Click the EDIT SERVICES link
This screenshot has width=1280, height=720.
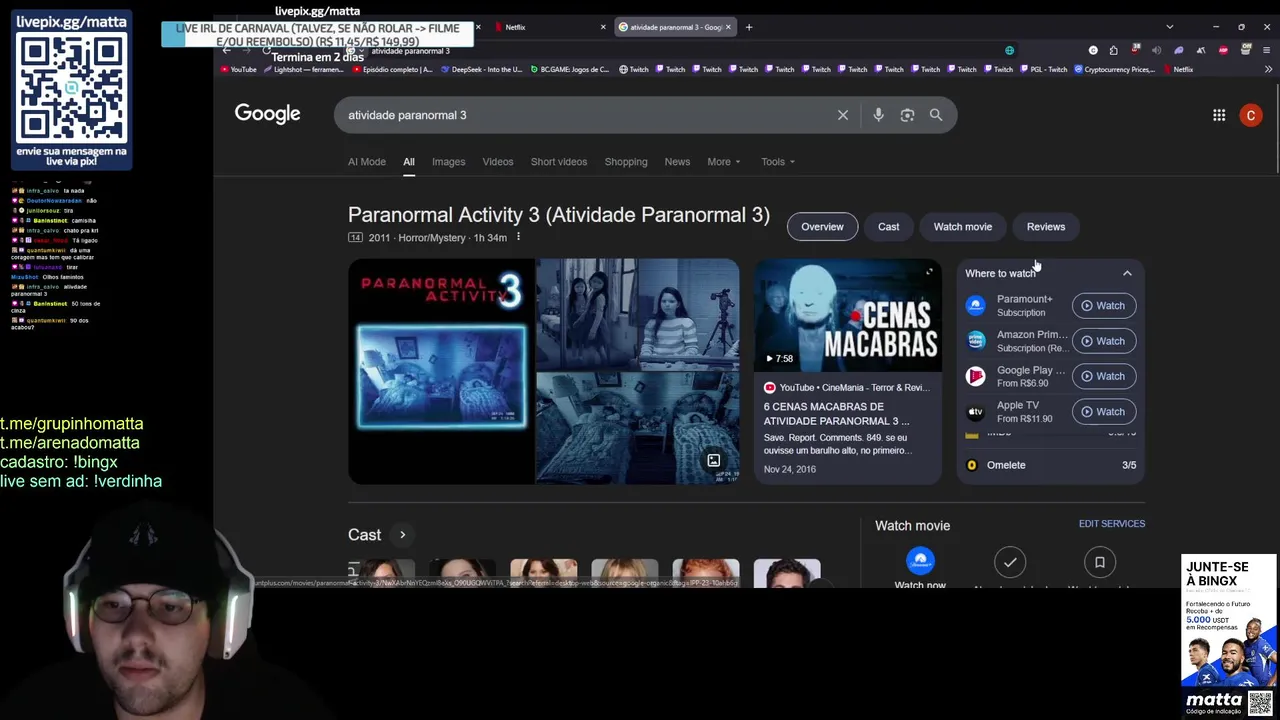coord(1112,524)
